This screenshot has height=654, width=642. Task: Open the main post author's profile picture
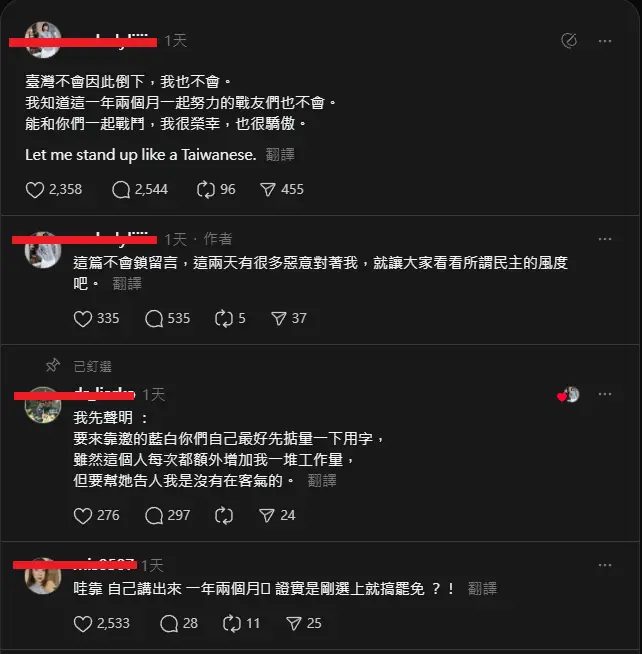coord(43,40)
